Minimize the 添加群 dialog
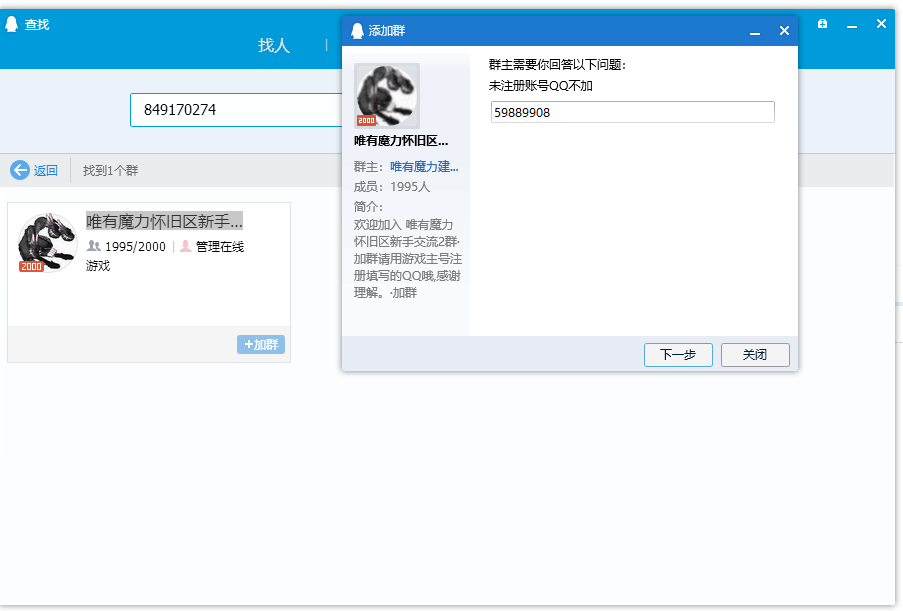 click(x=755, y=32)
